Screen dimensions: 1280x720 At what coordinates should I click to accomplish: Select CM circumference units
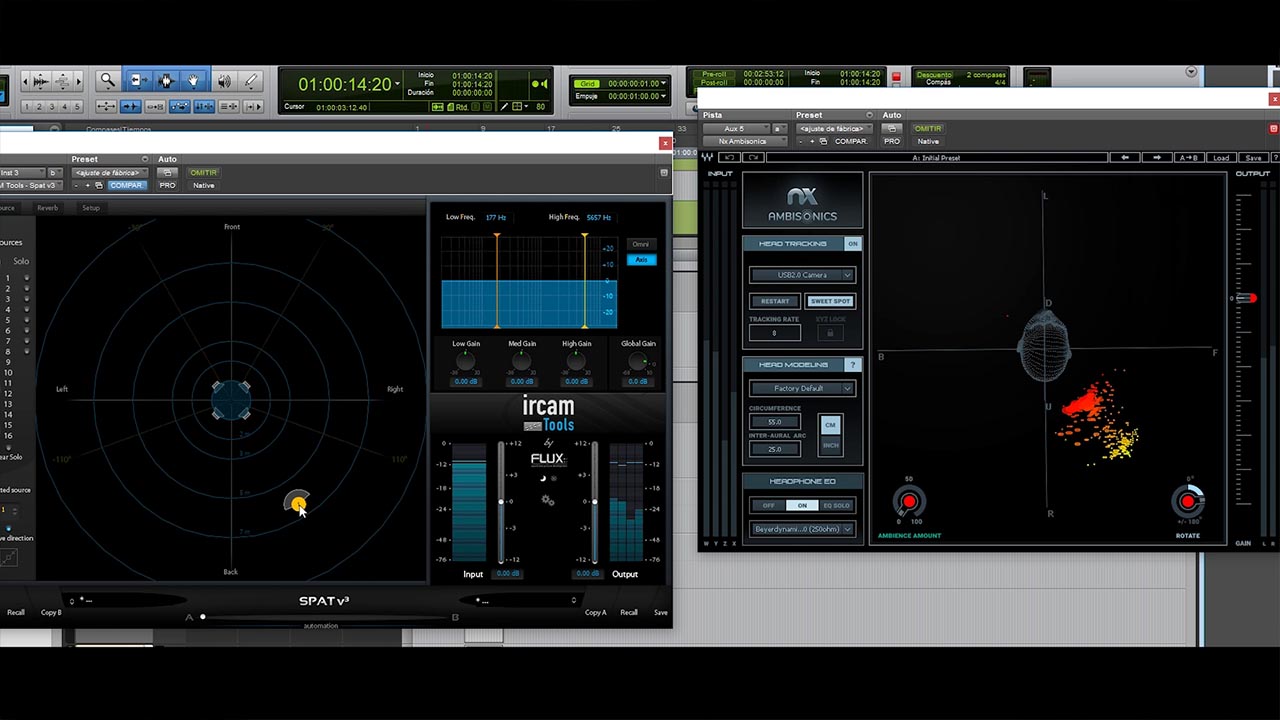click(x=830, y=424)
